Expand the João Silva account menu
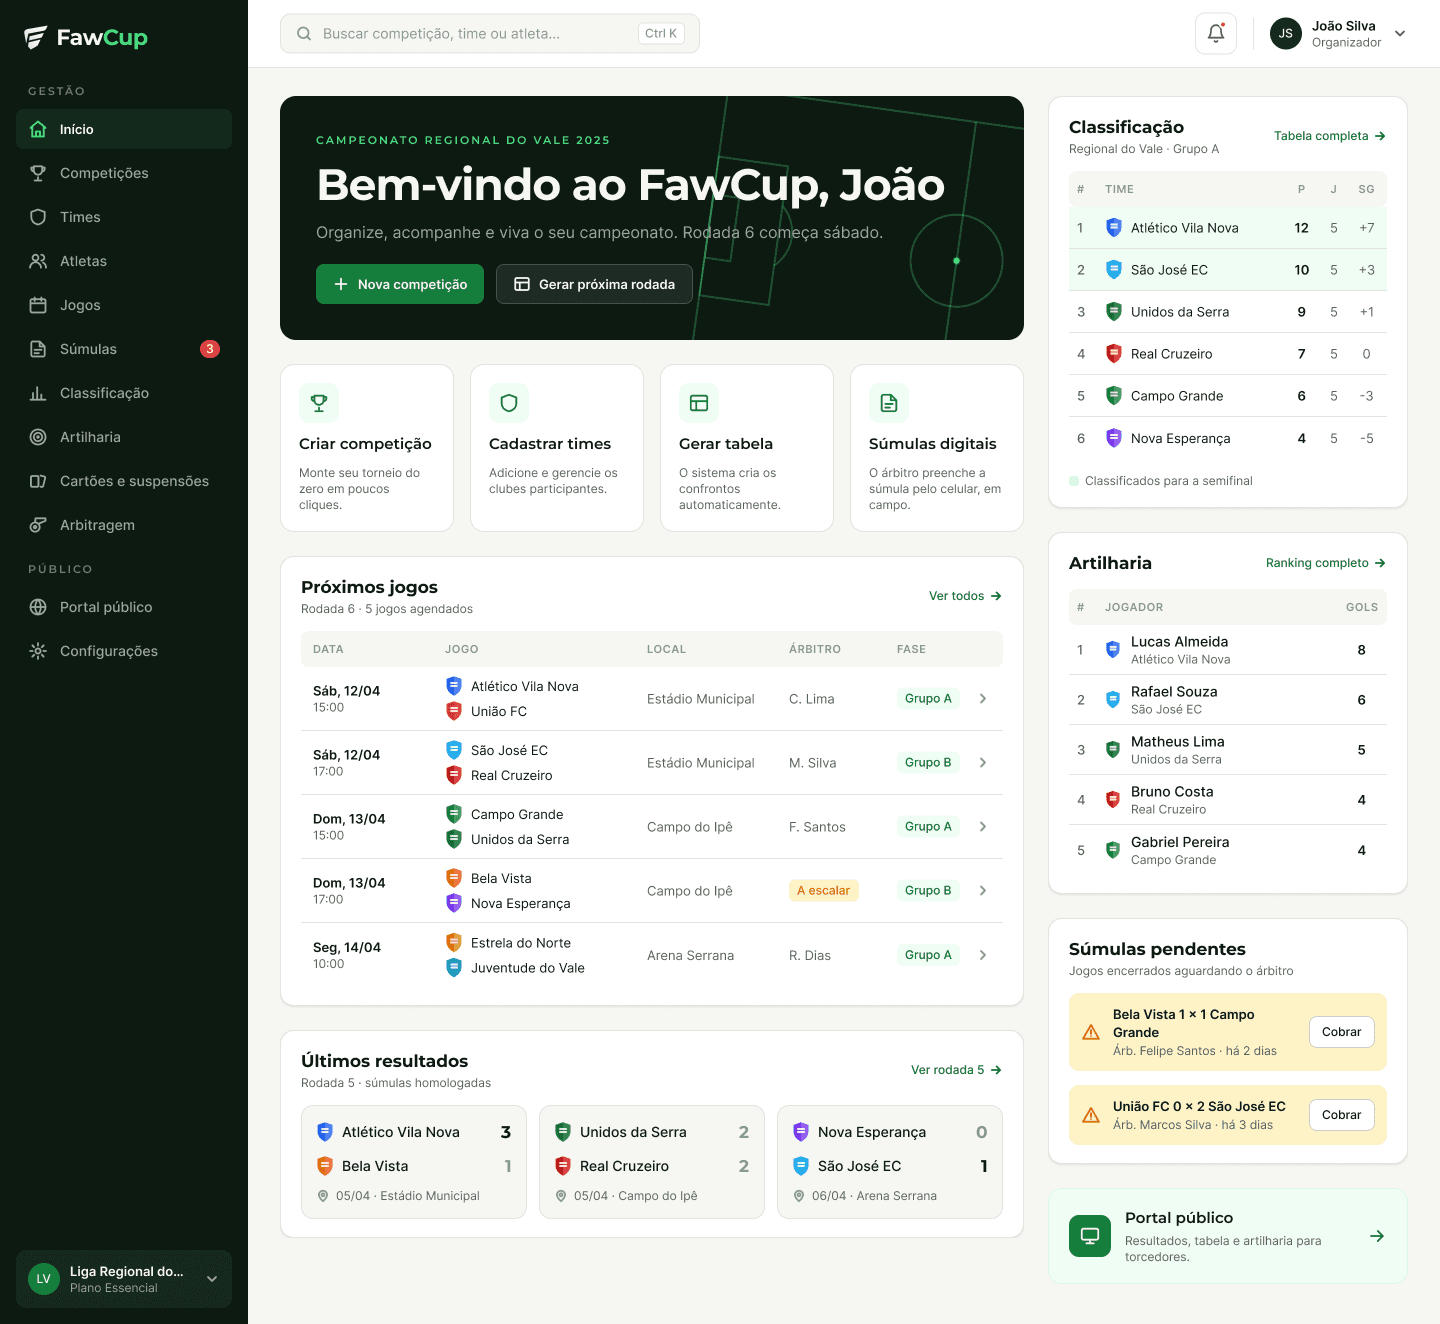 click(1400, 33)
